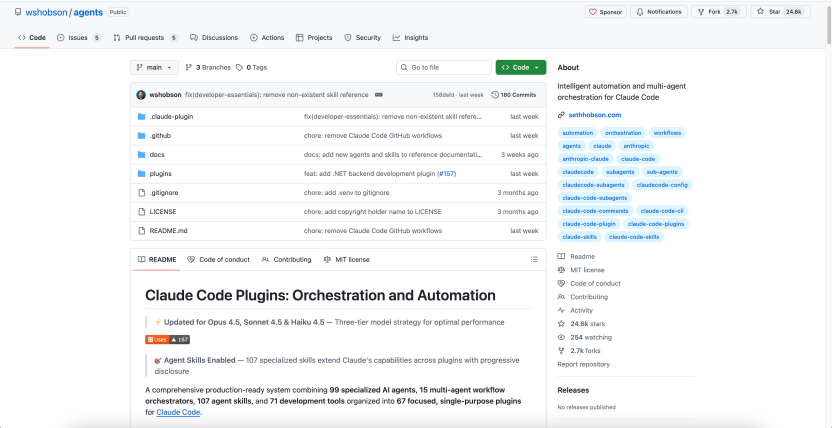Click the Sponsor heart button
The width and height of the screenshot is (832, 428).
coord(606,12)
